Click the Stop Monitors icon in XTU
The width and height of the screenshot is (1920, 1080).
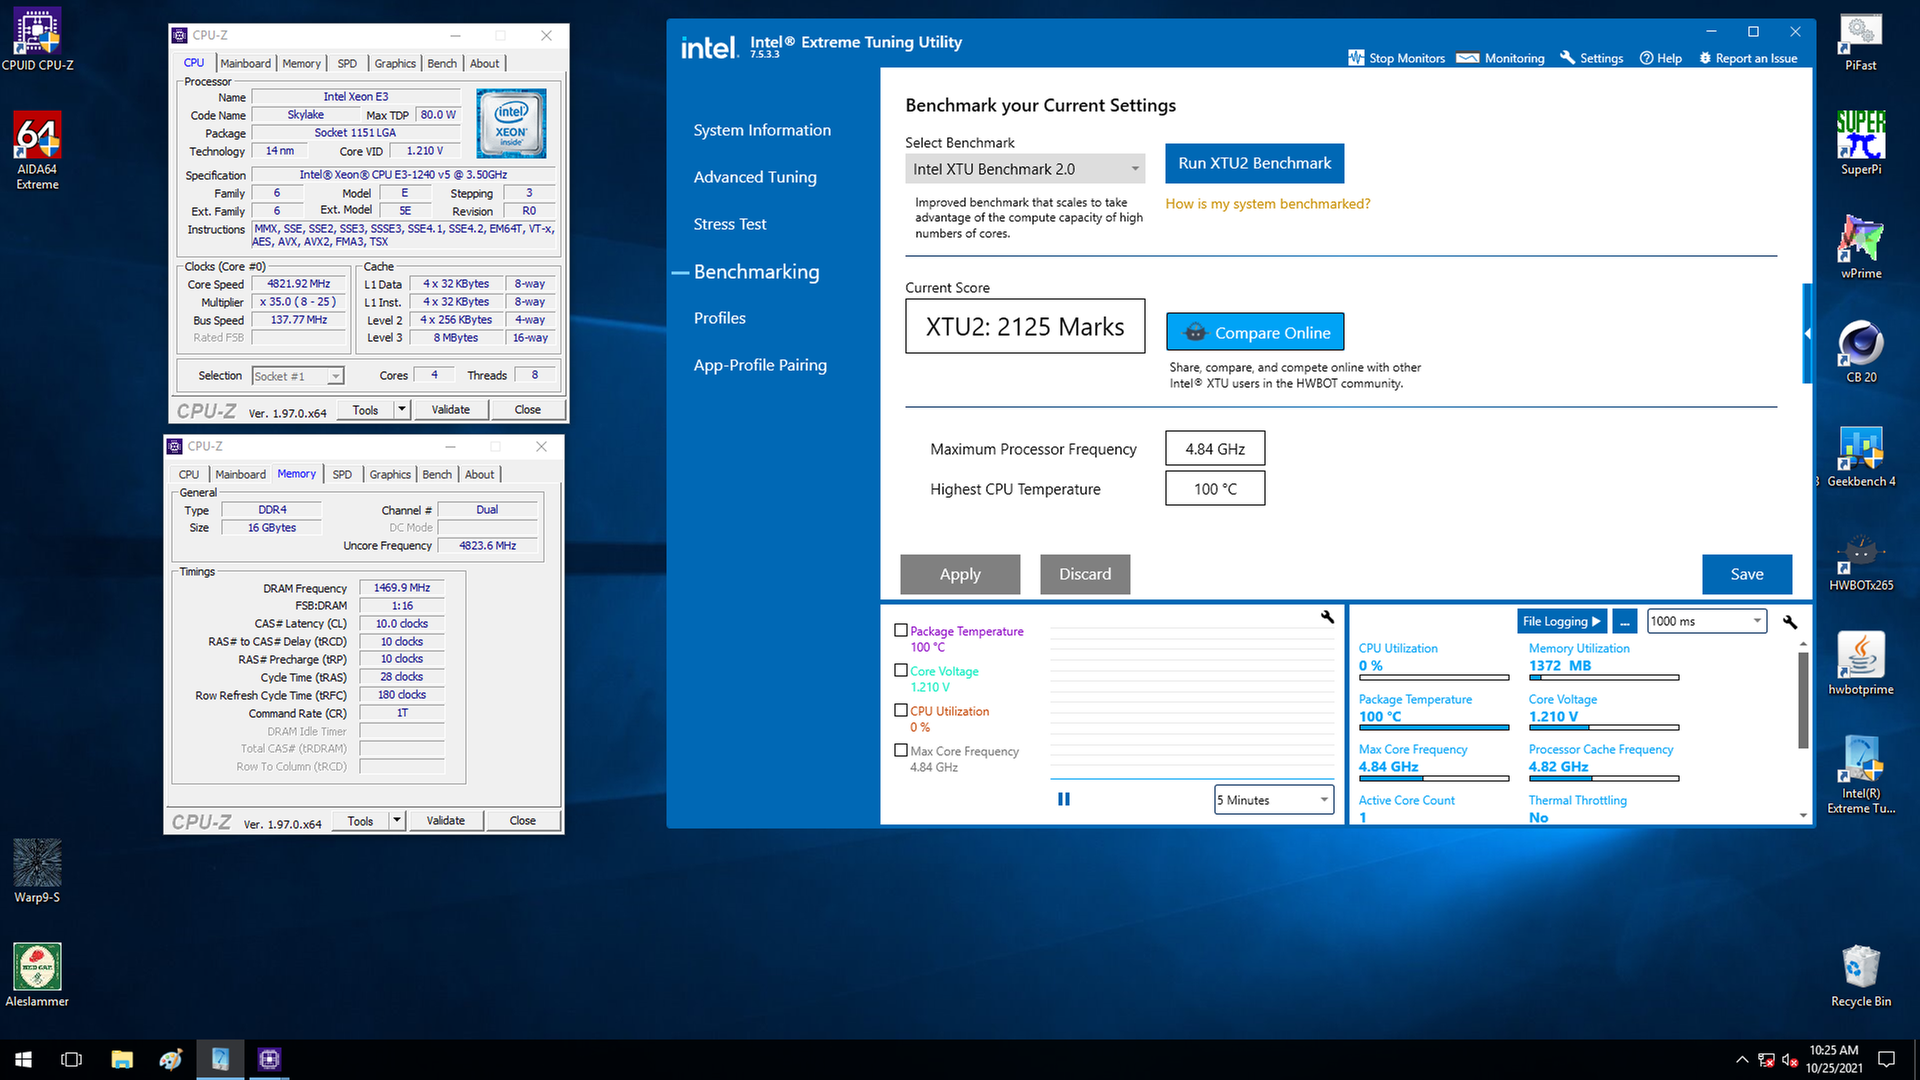[x=1356, y=58]
